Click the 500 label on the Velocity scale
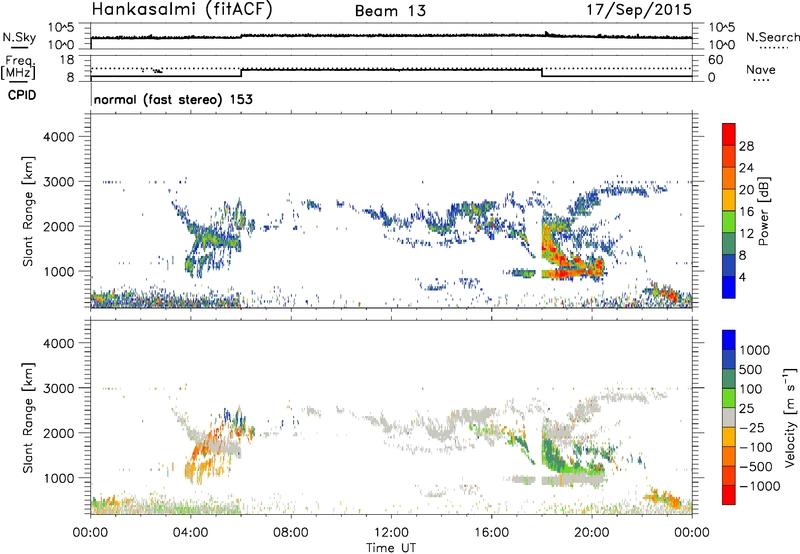Image resolution: width=800 pixels, height=554 pixels. point(751,370)
